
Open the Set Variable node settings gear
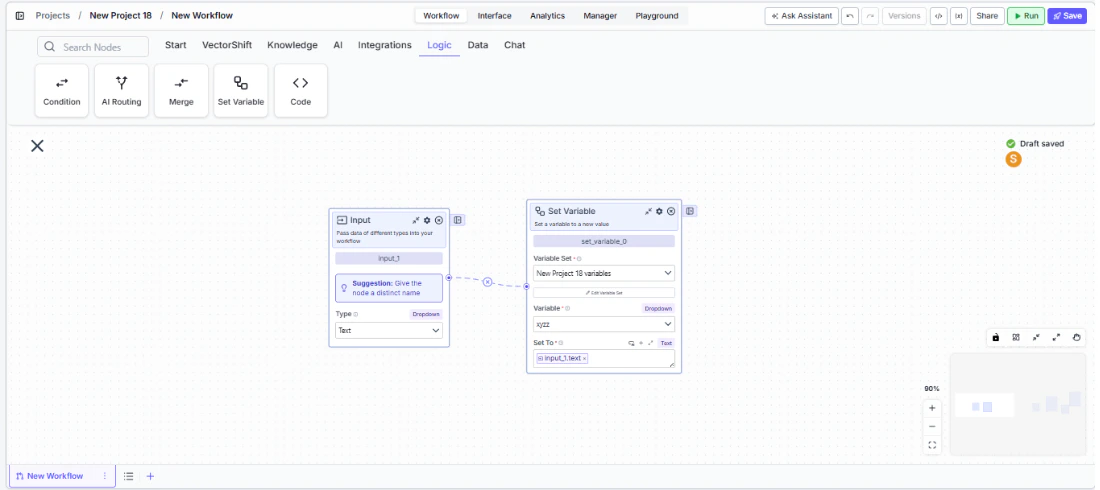tap(659, 211)
